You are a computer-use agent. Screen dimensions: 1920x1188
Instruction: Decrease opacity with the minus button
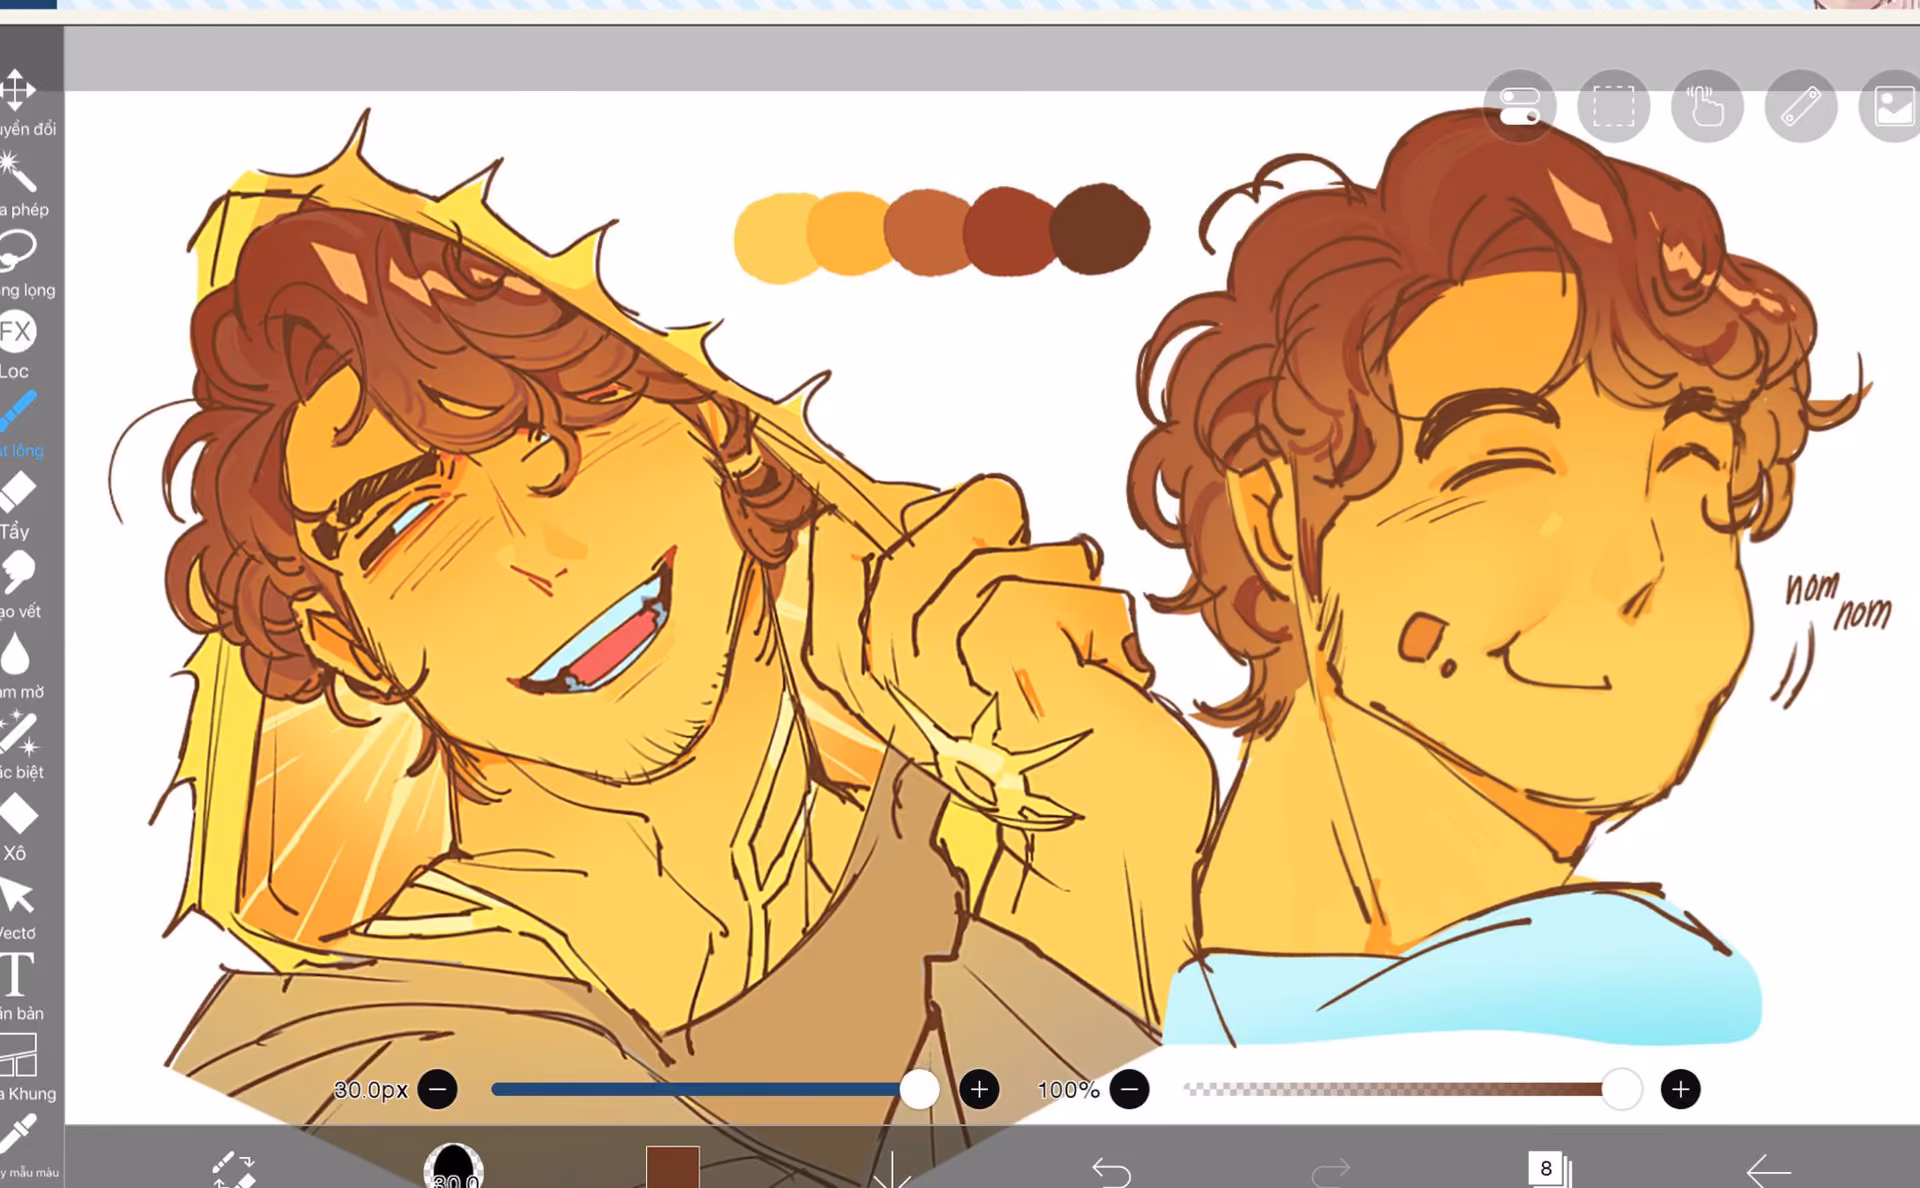point(1130,1089)
